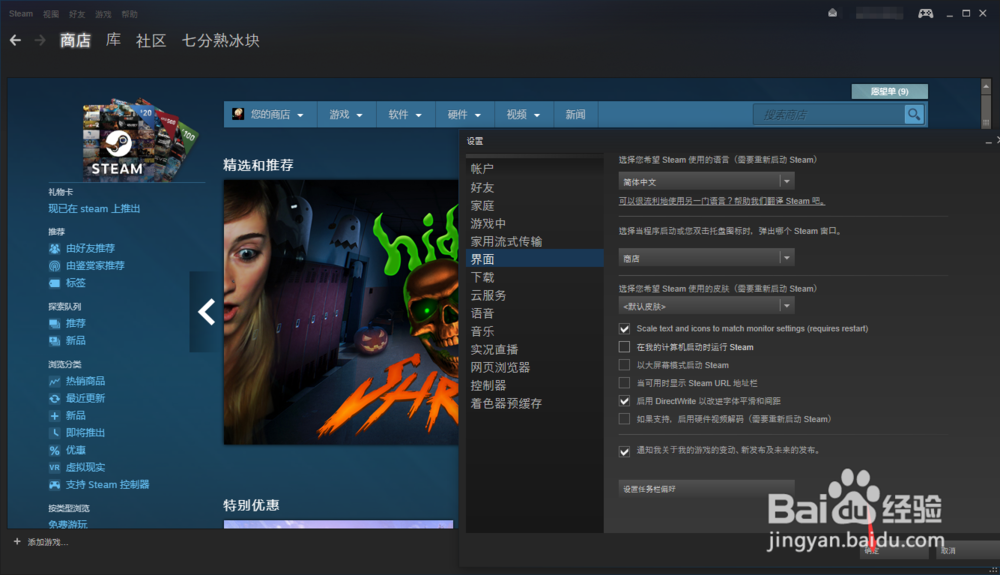
Task: Click the Steam gift card image
Action: tap(140, 140)
